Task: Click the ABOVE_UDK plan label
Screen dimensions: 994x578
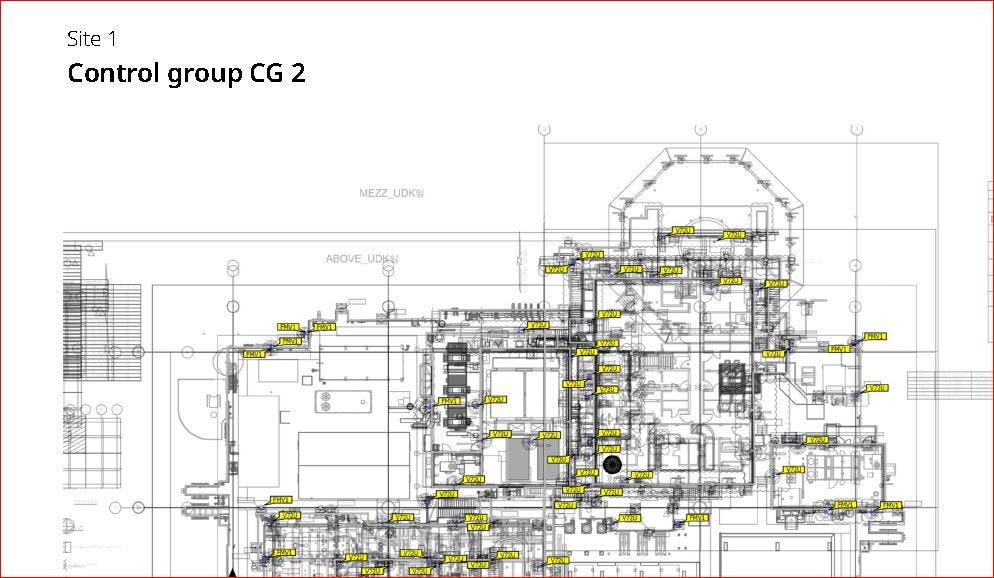Action: [x=362, y=259]
